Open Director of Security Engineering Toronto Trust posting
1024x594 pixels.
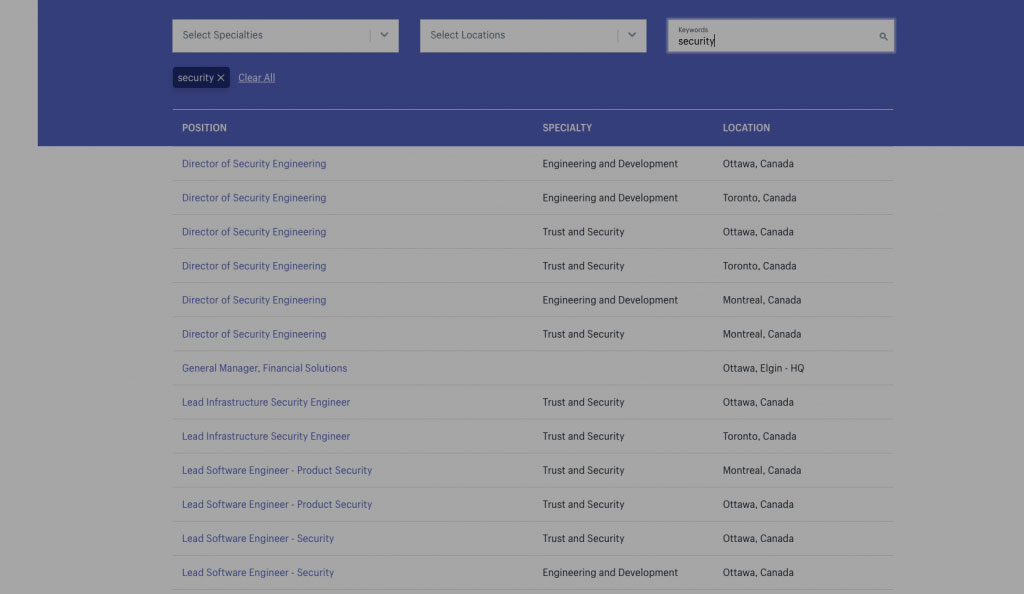click(254, 266)
